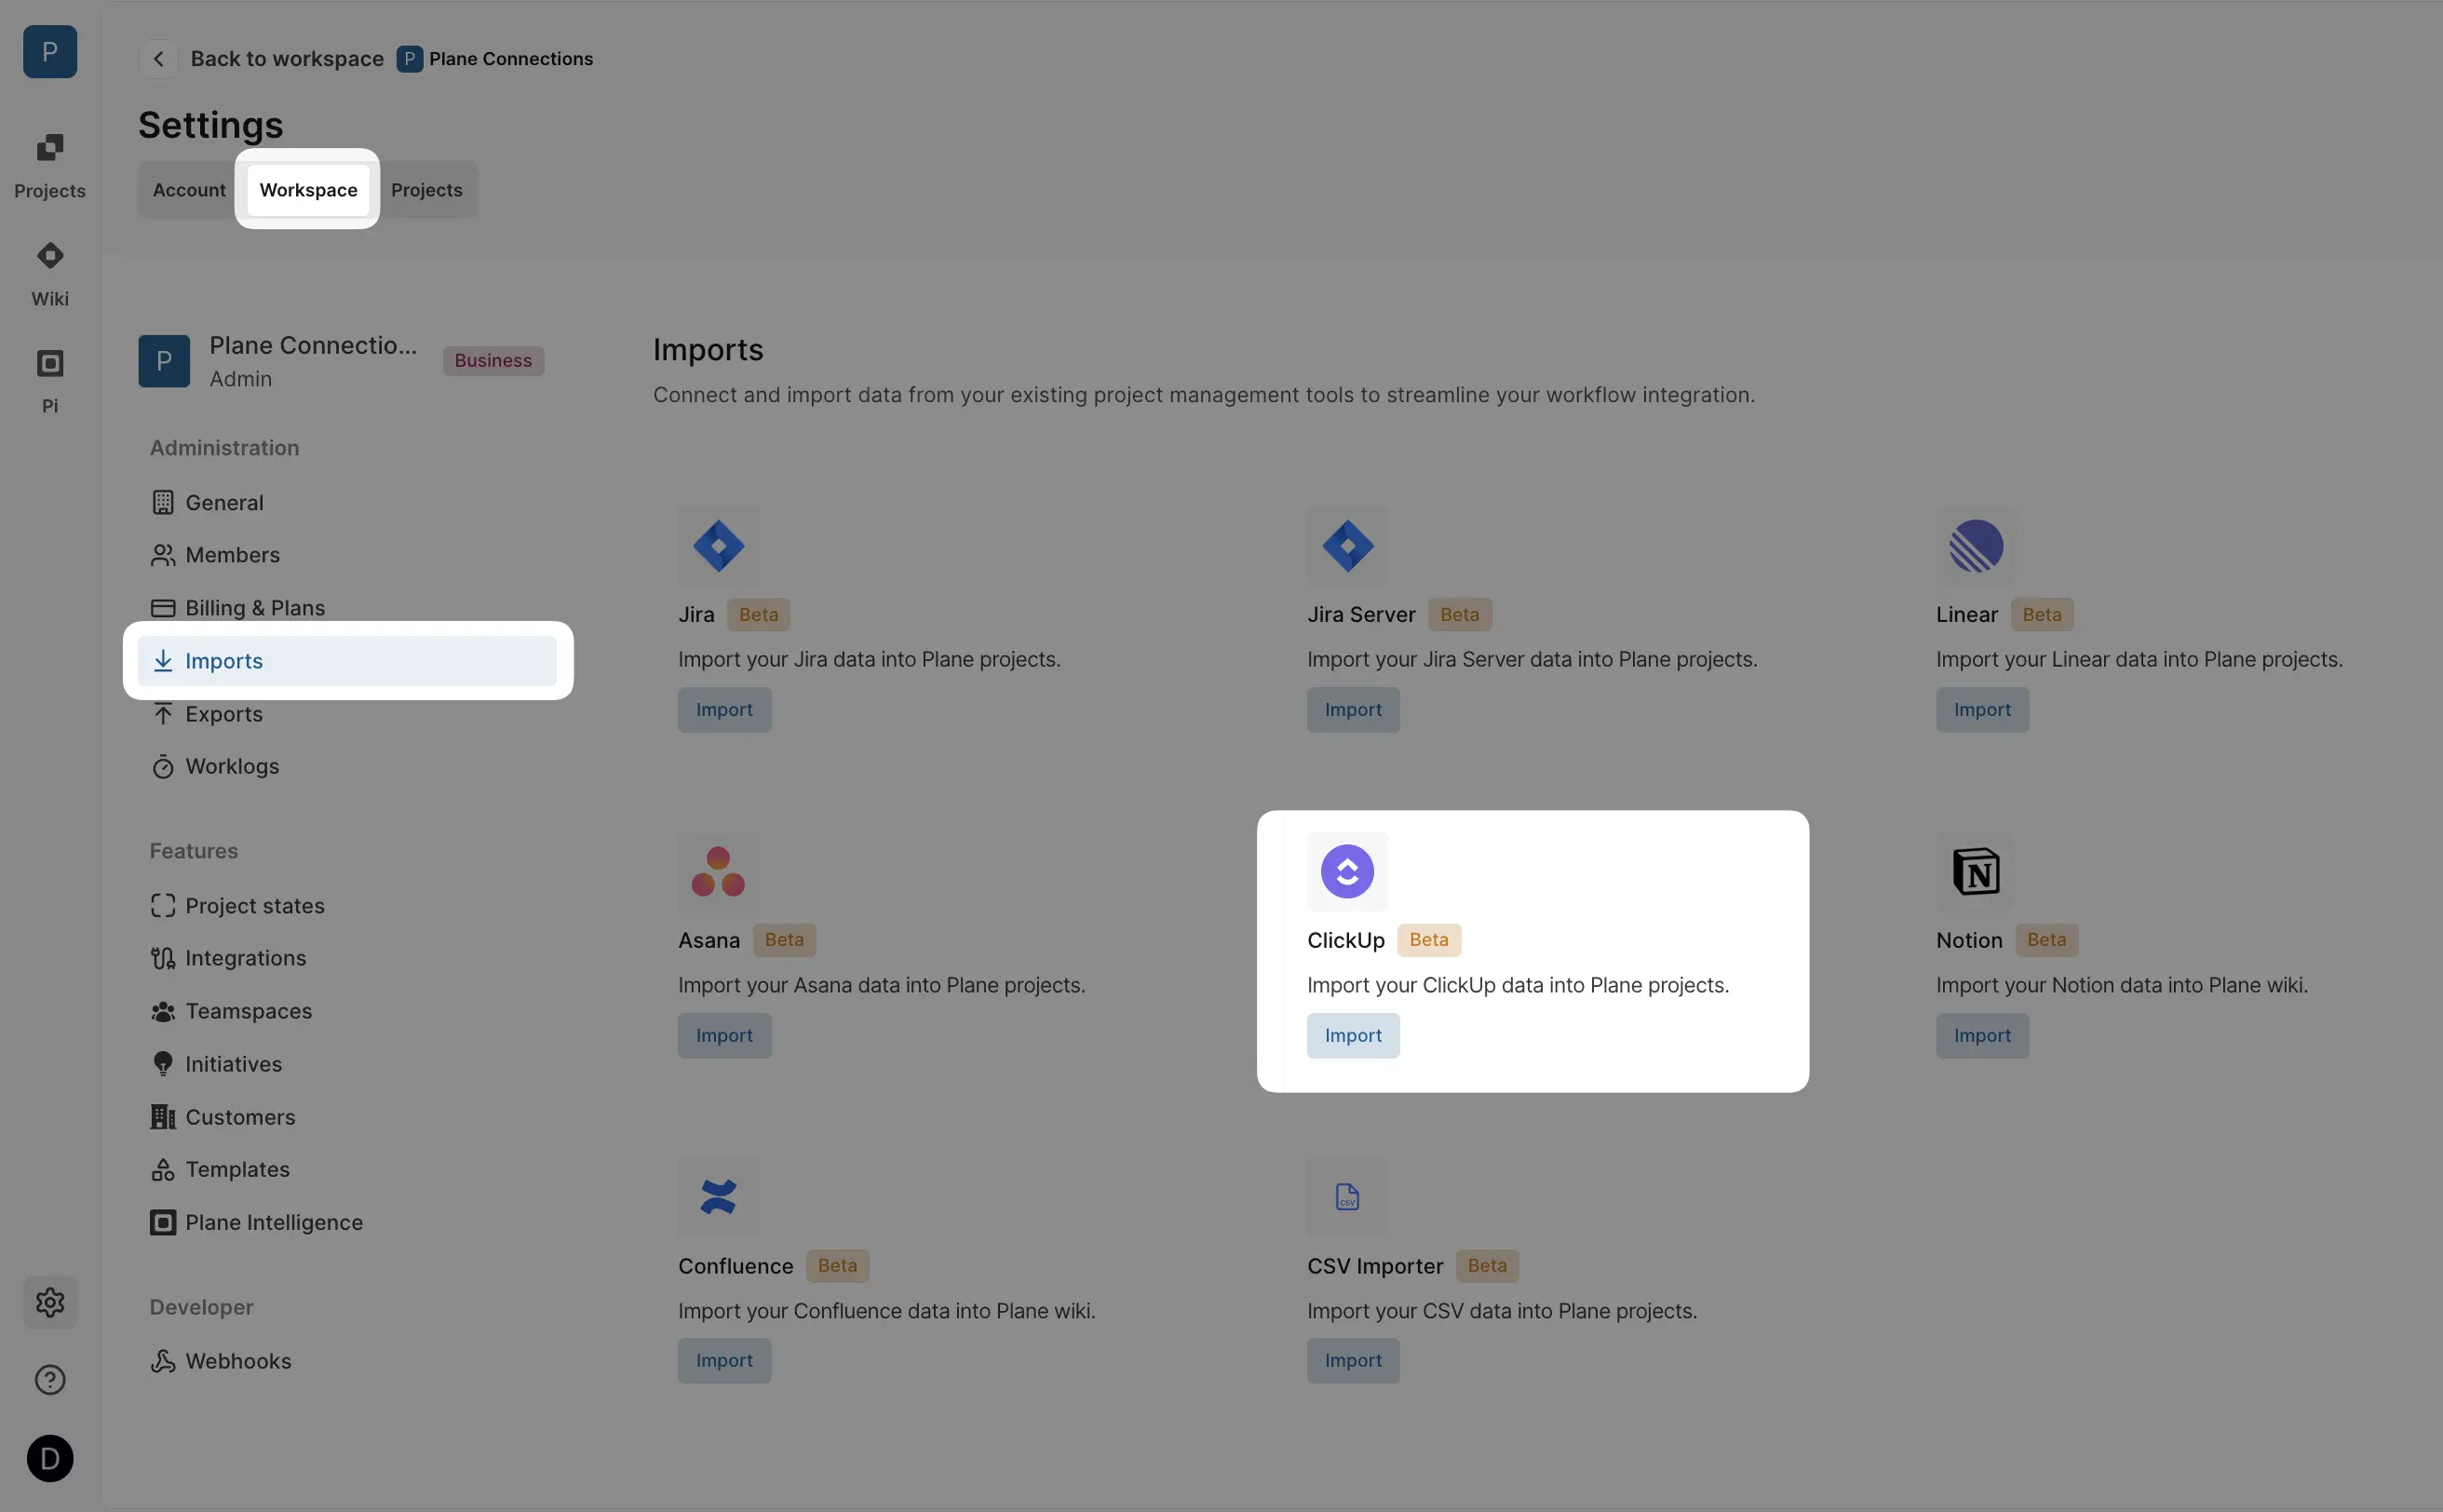
Task: Open Webhooks developer settings
Action: (347, 1361)
